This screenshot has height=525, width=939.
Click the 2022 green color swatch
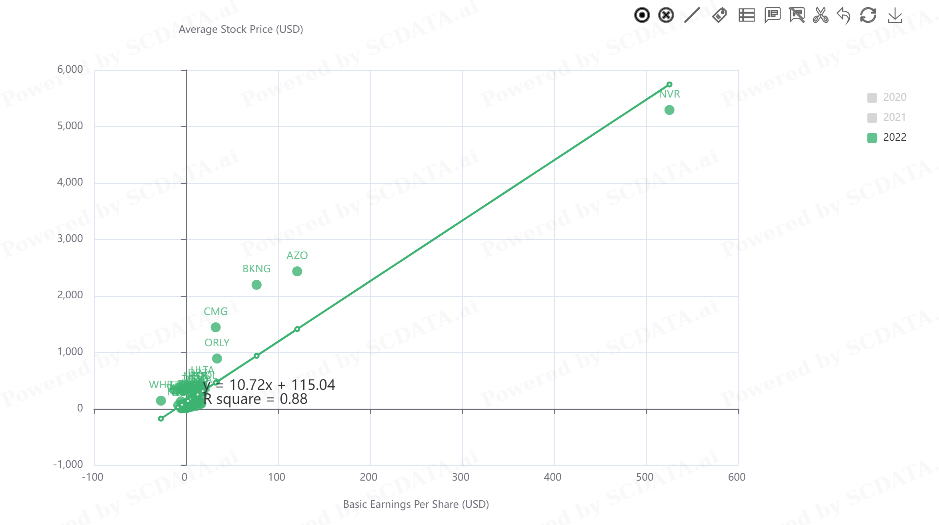(872, 138)
